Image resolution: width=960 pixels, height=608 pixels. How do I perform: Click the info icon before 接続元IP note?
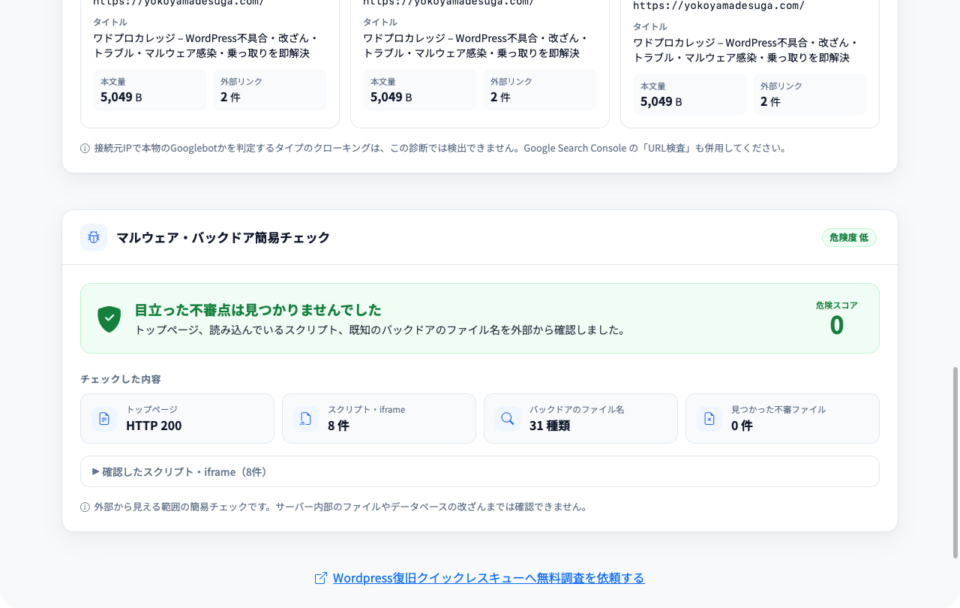pos(85,148)
